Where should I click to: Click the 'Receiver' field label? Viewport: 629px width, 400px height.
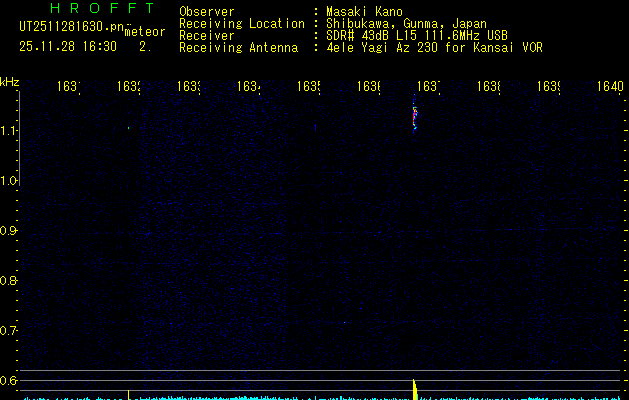[x=207, y=36]
